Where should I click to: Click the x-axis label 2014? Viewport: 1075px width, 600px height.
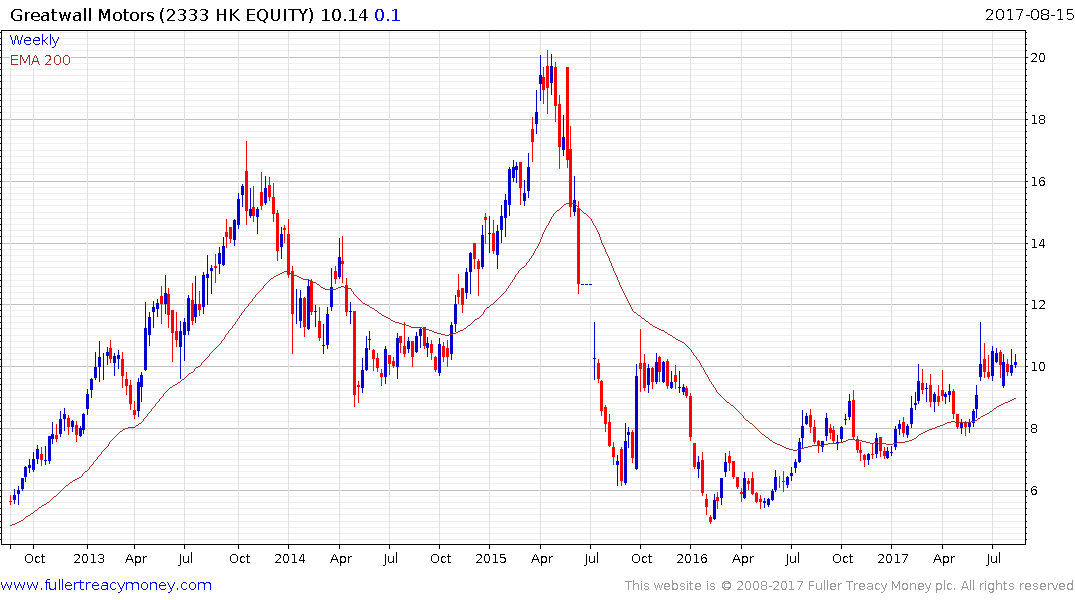(x=290, y=559)
